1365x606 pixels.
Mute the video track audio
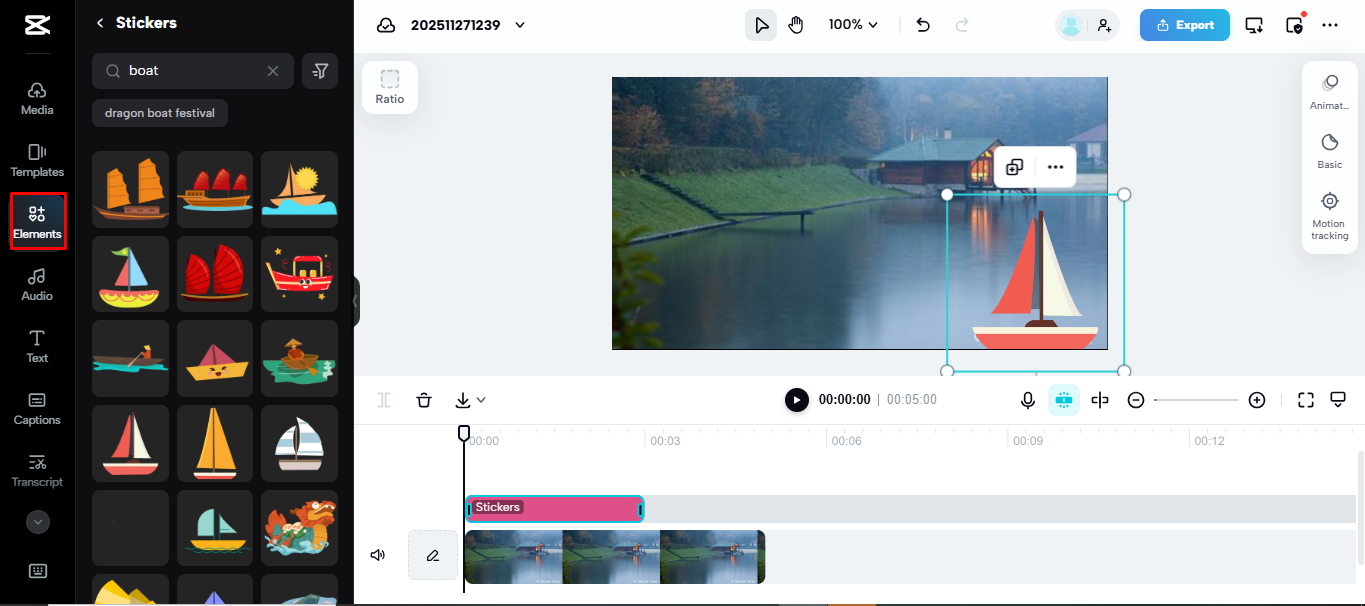pos(378,554)
